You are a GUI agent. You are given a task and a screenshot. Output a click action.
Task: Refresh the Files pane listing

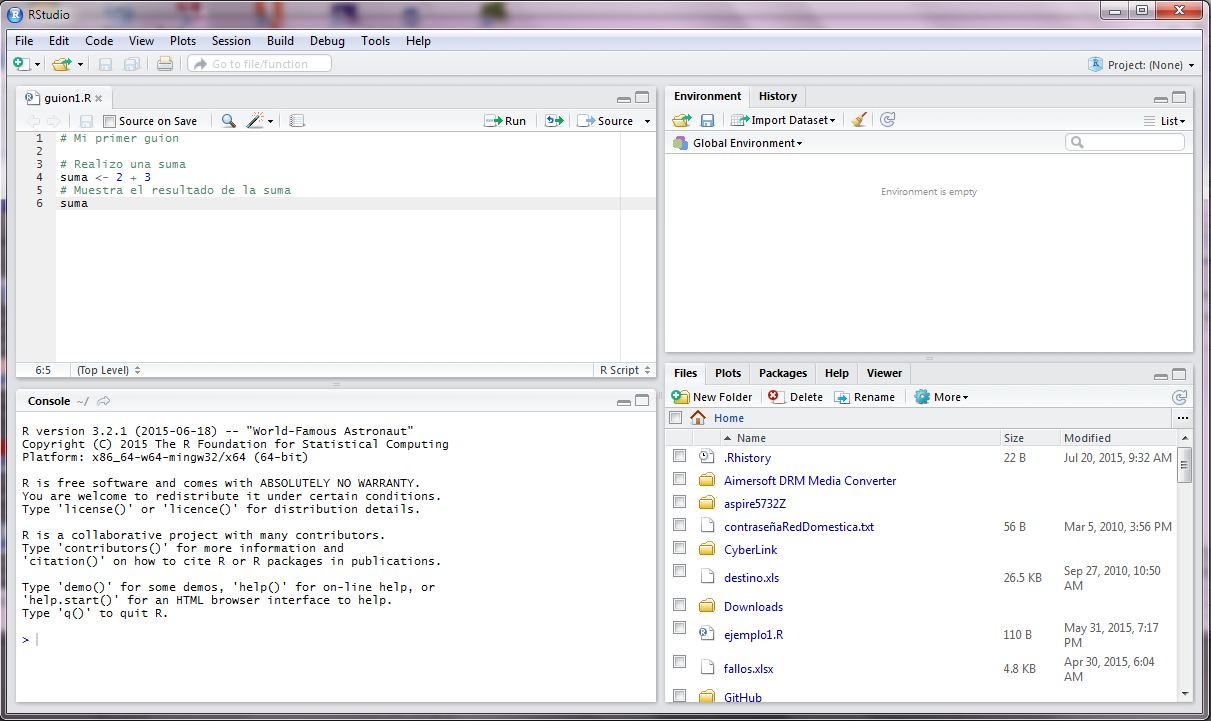click(x=1179, y=397)
